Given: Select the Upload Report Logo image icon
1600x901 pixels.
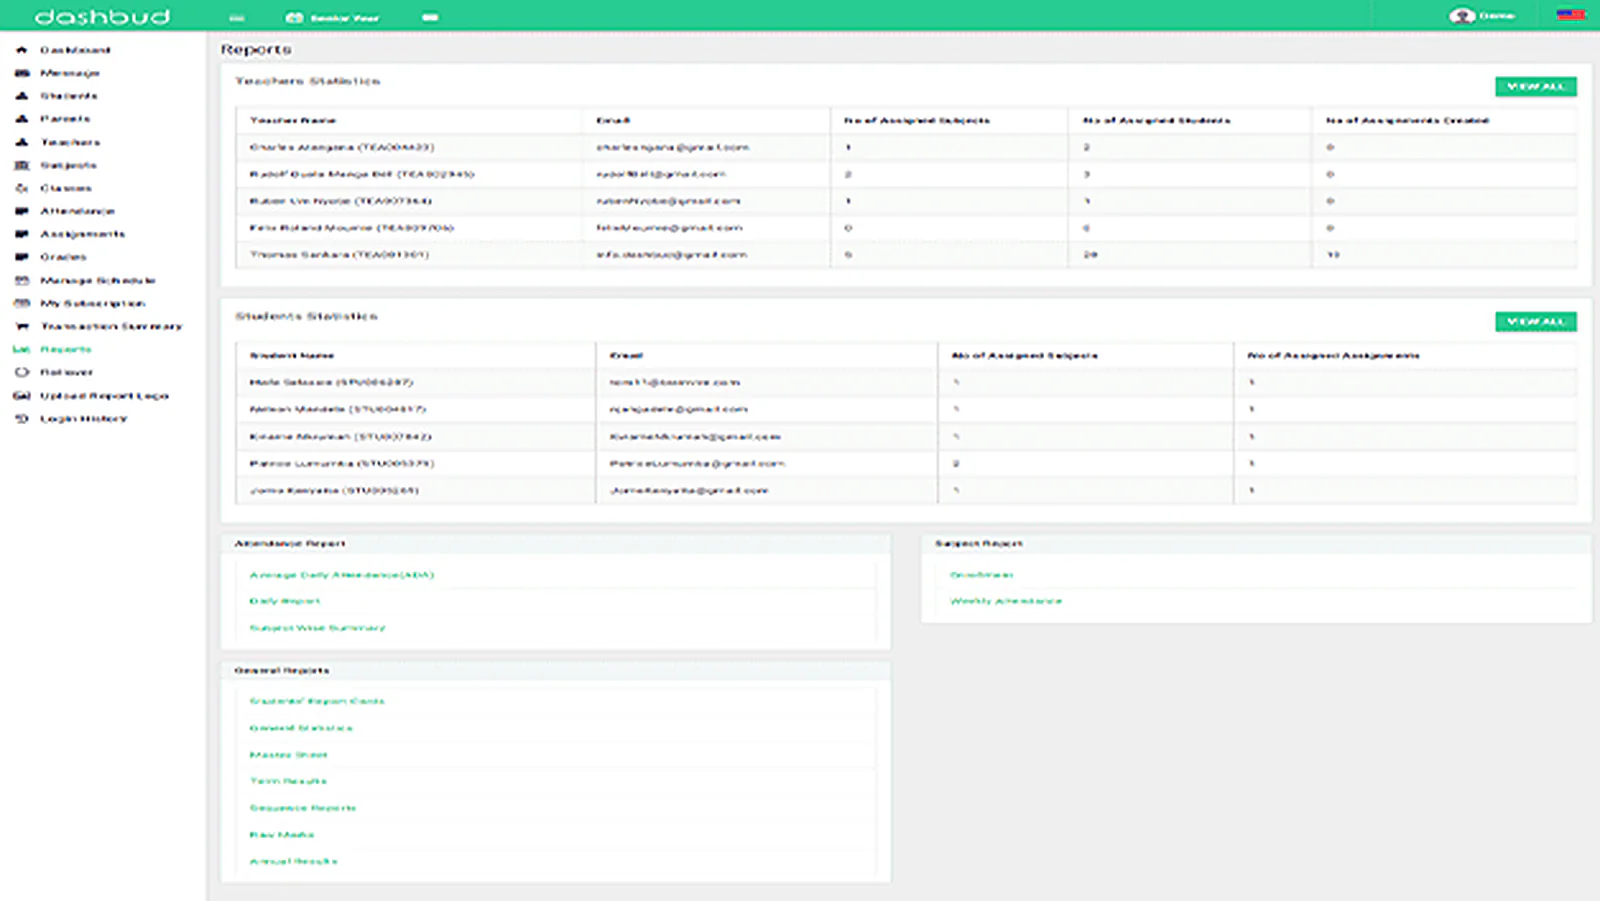Looking at the screenshot, I should coord(22,396).
